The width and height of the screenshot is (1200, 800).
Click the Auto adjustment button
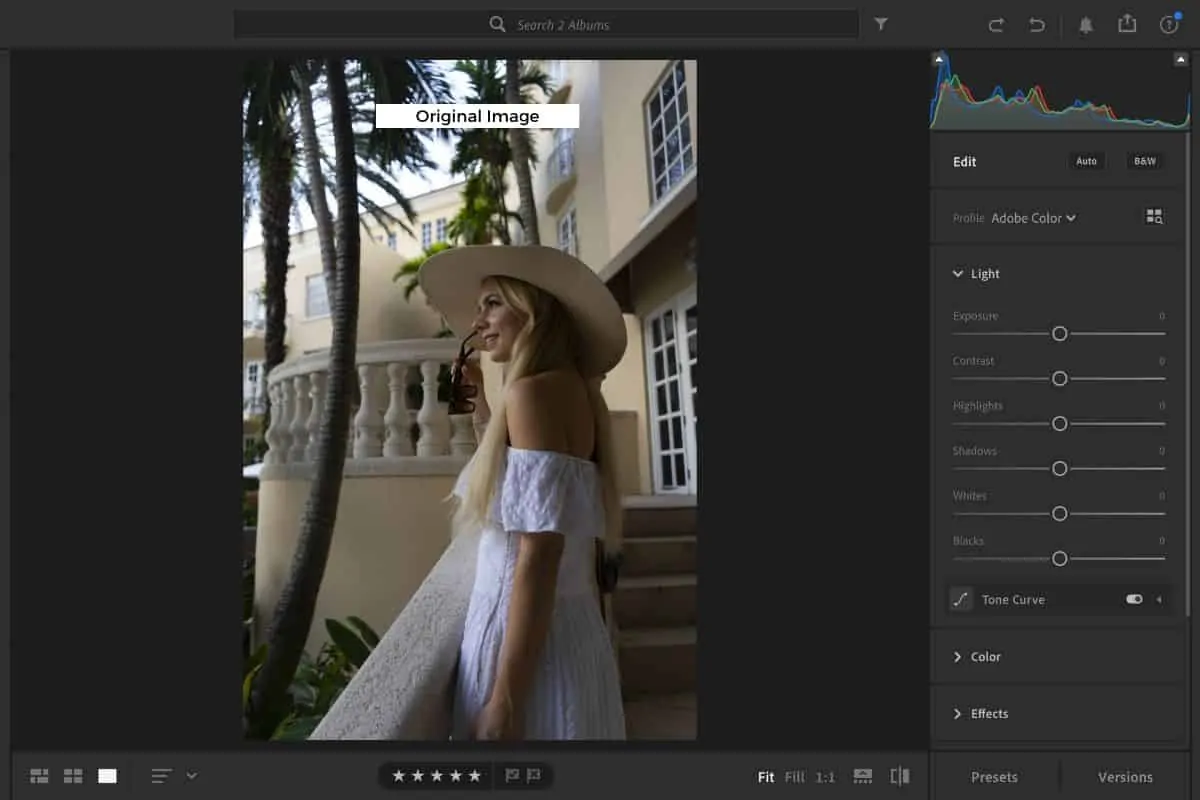coord(1087,160)
